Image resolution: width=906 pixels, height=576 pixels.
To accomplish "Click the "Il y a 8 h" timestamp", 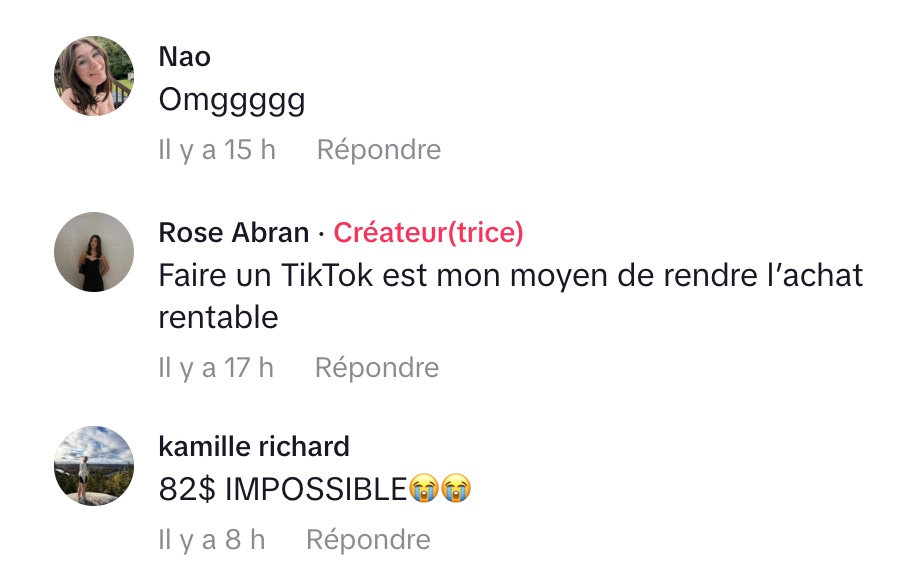I will [212, 540].
